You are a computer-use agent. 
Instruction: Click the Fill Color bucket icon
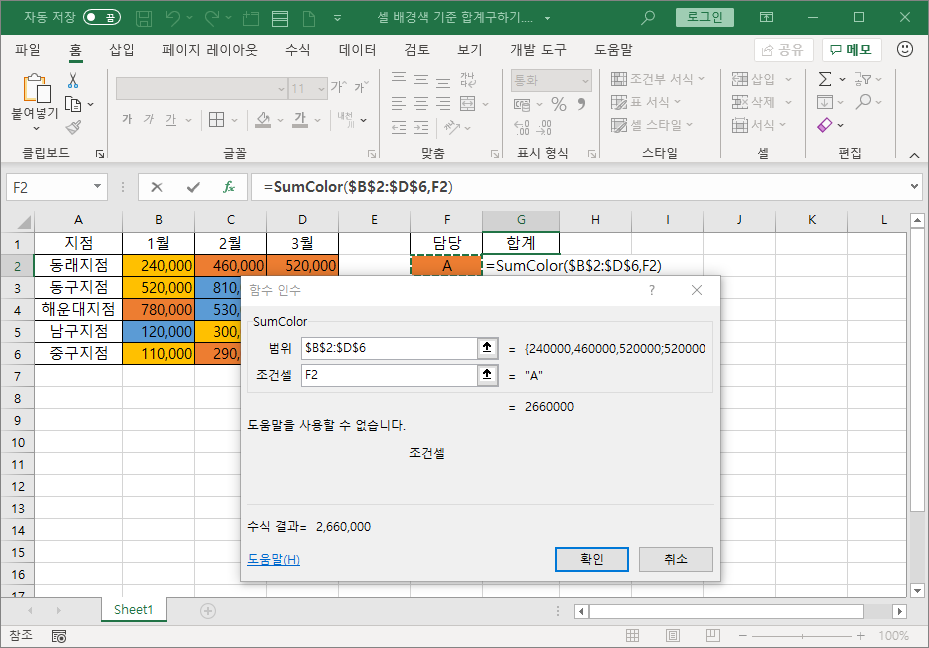(263, 120)
